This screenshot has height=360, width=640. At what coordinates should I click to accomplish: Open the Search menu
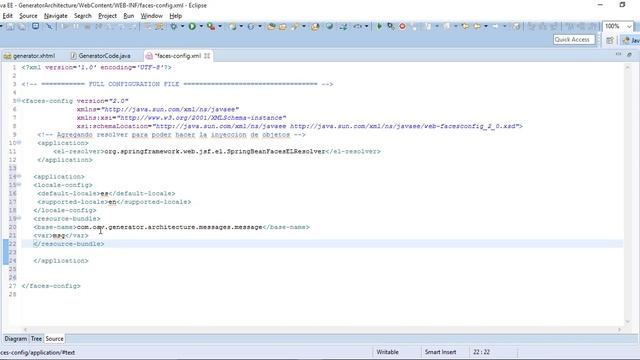83,16
